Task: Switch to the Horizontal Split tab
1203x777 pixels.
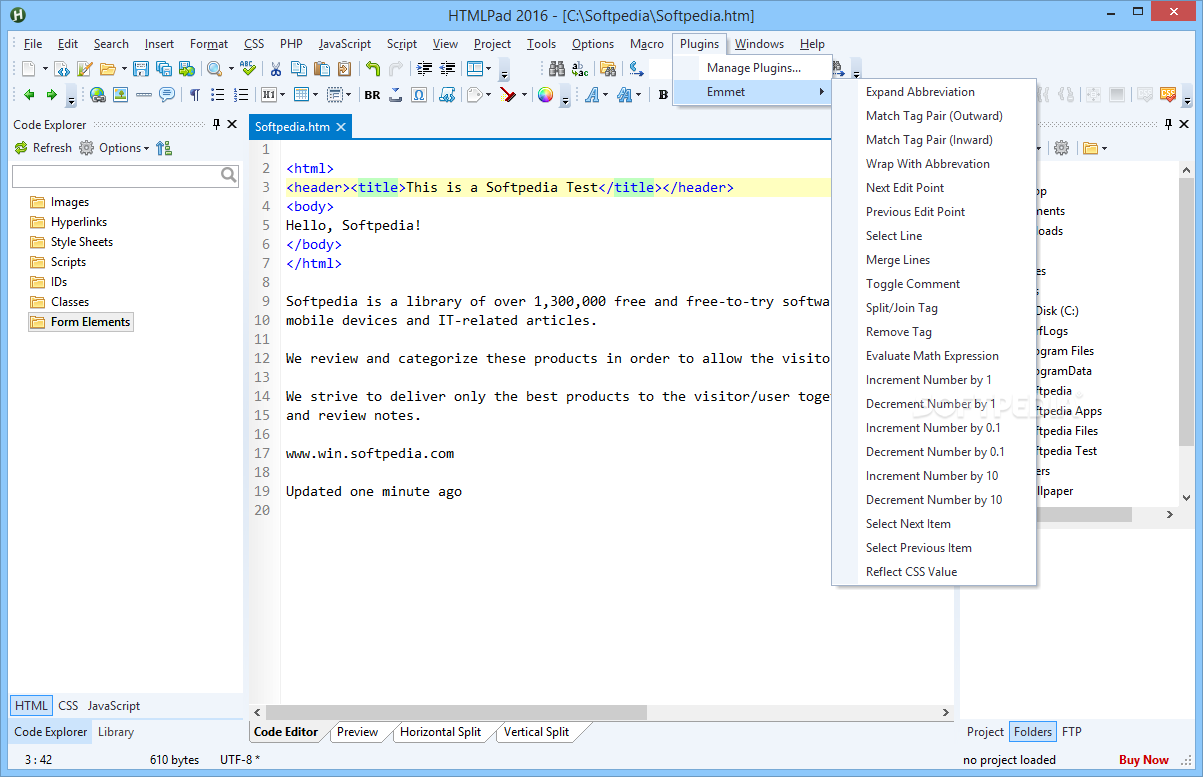Action: coord(440,732)
